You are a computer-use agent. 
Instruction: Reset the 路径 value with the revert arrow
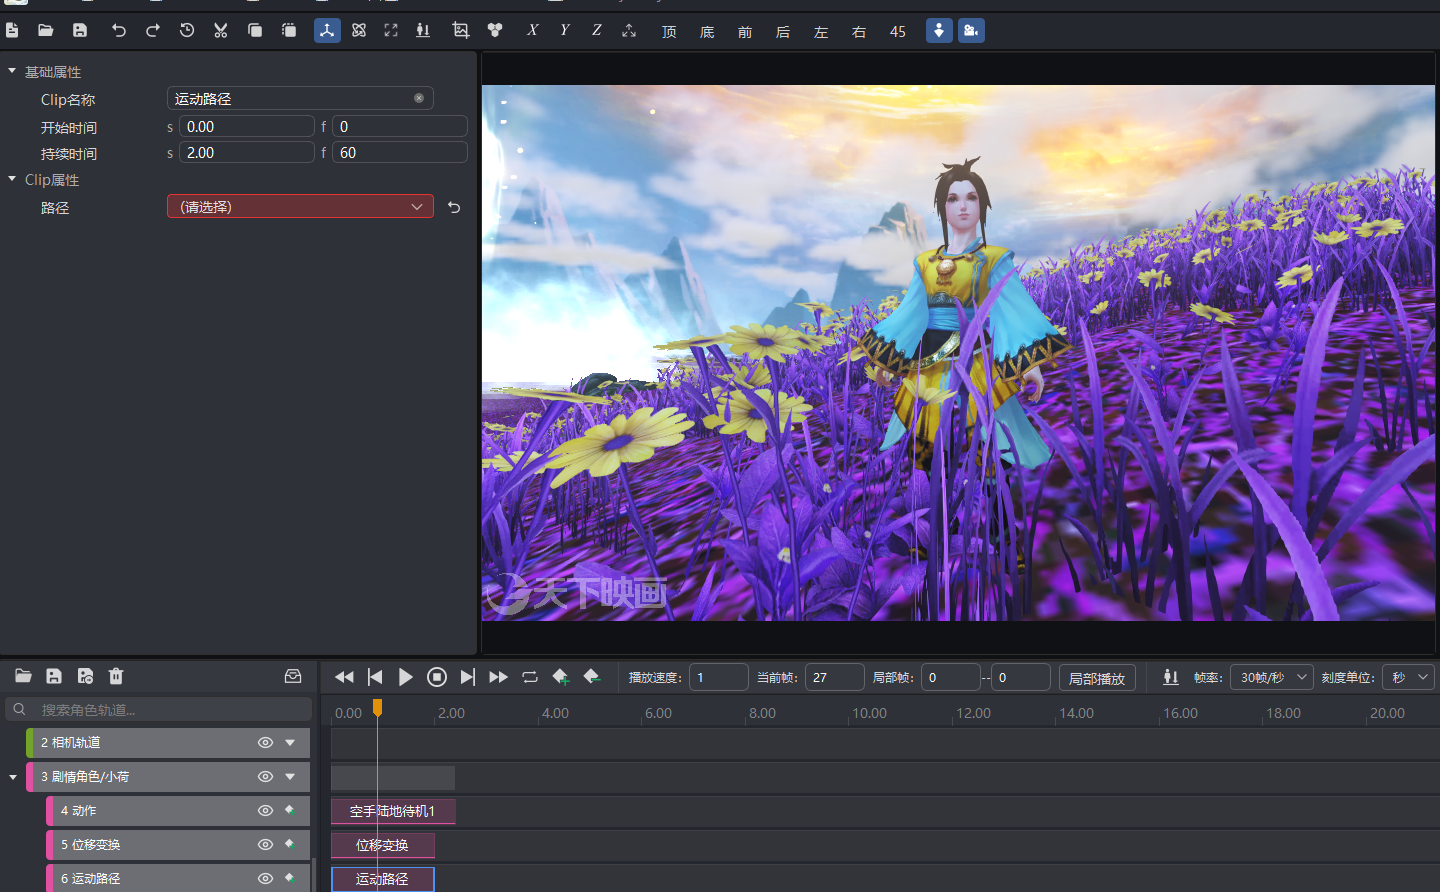454,207
